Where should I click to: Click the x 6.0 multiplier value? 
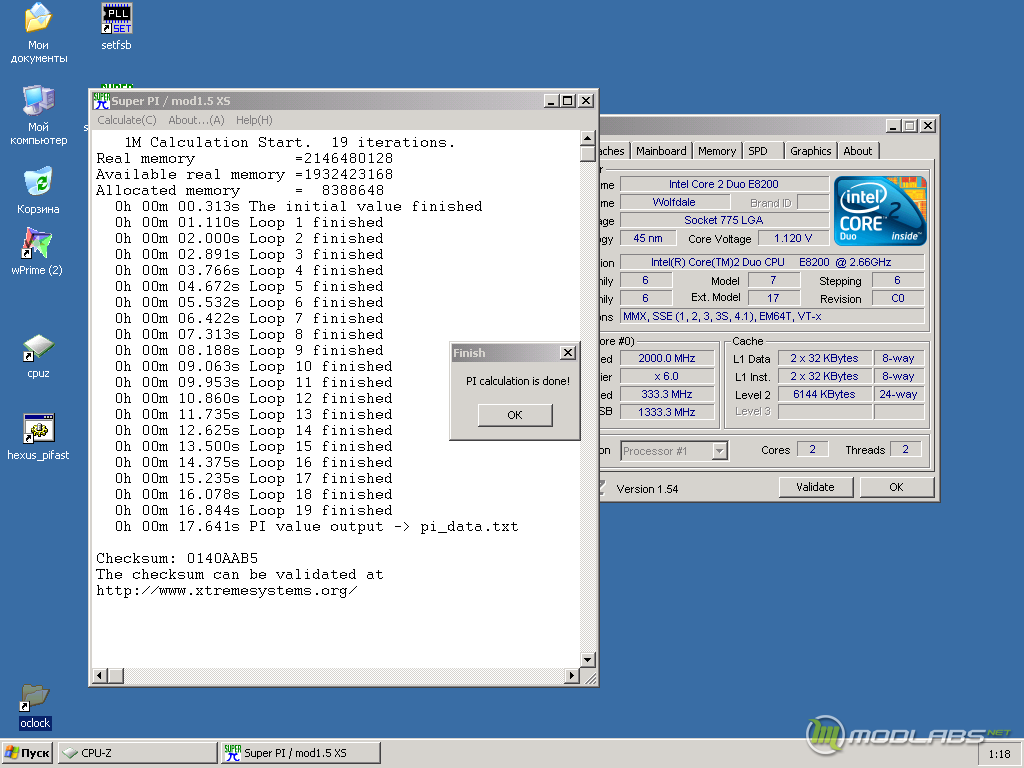666,376
